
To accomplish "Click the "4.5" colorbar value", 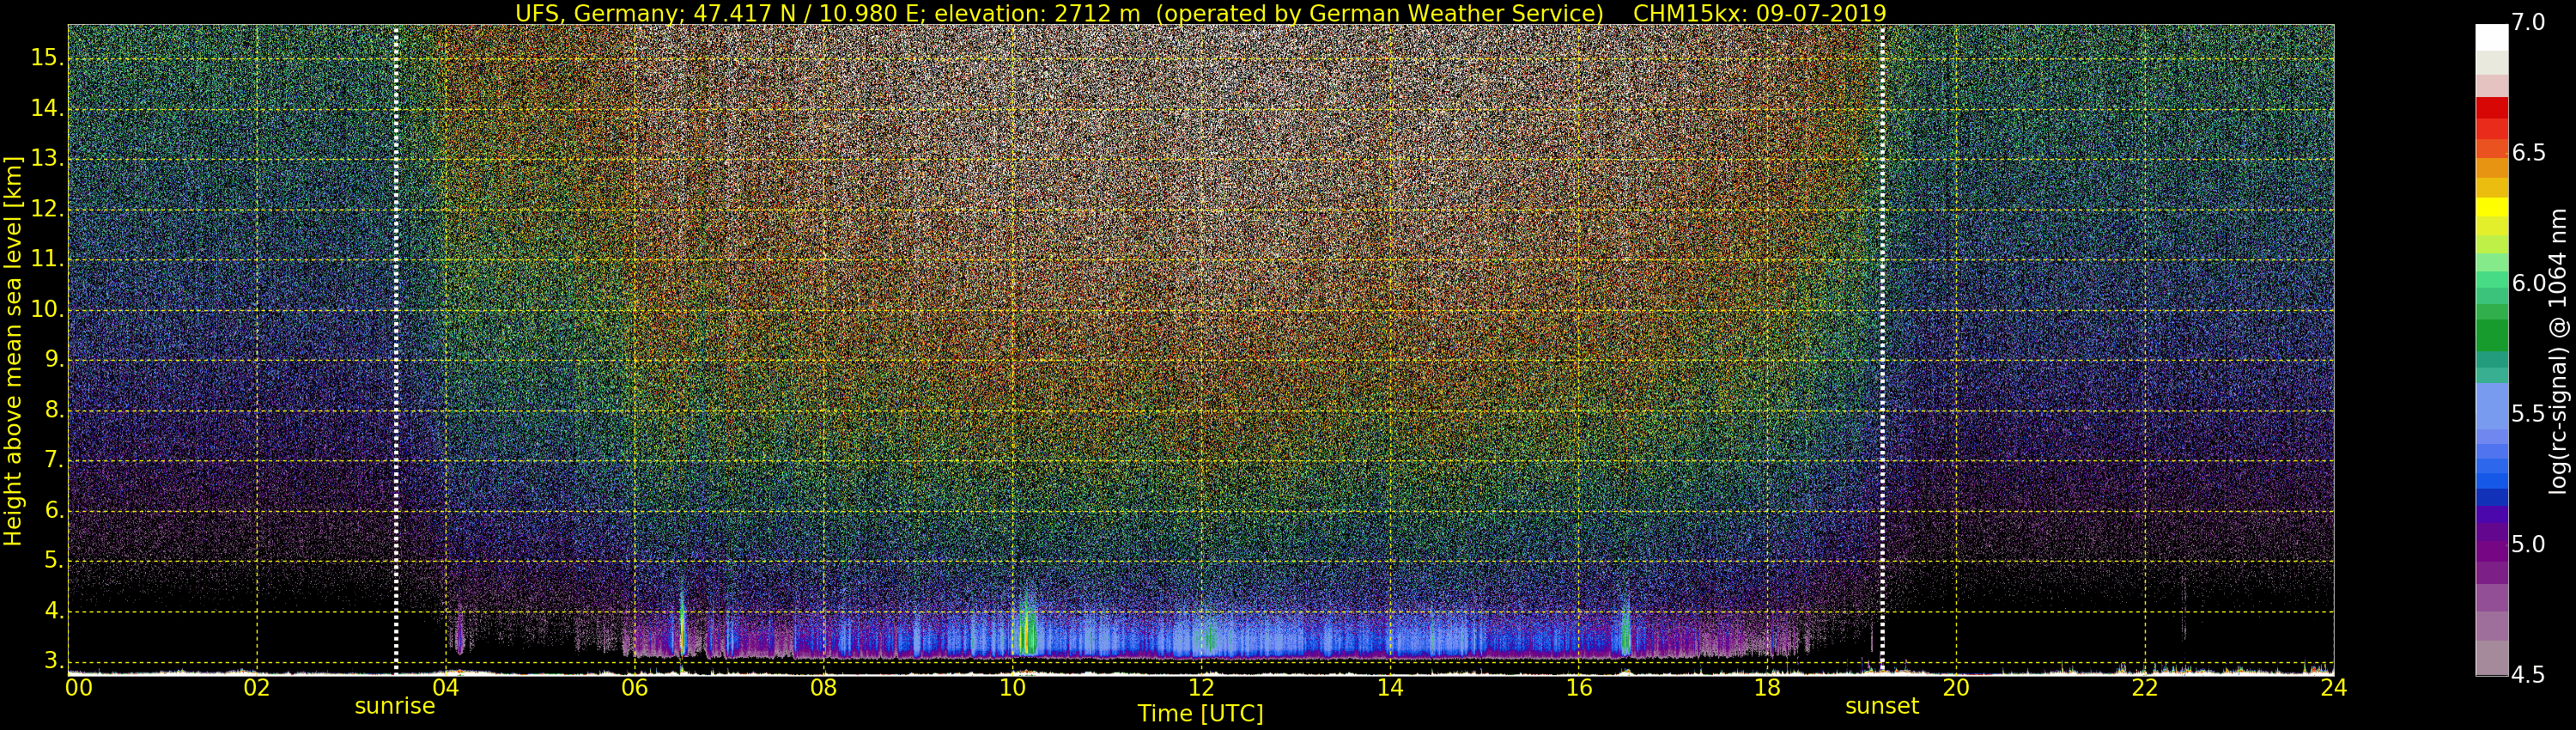I will tap(2529, 675).
